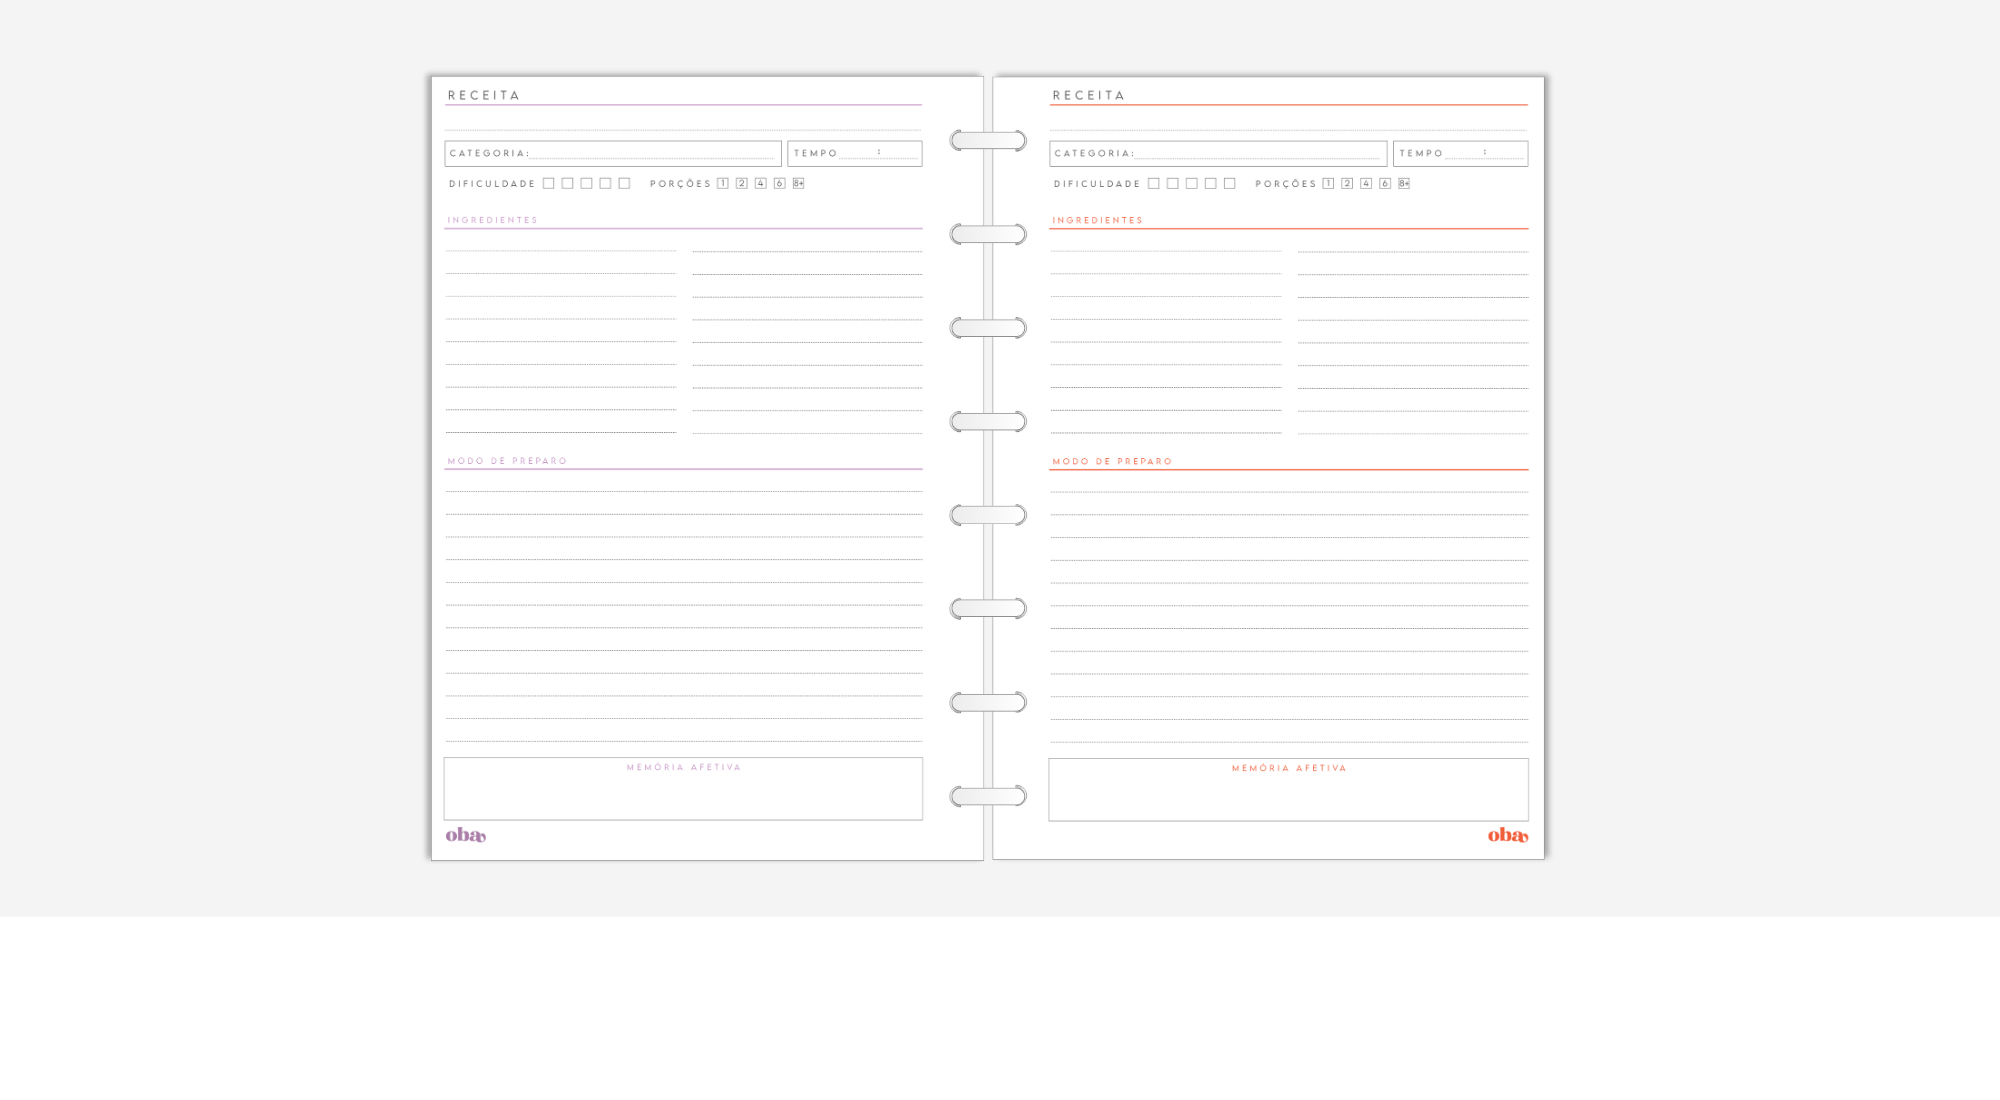Select 4 Porções box on left page
This screenshot has width=2000, height=1100.
[x=761, y=183]
